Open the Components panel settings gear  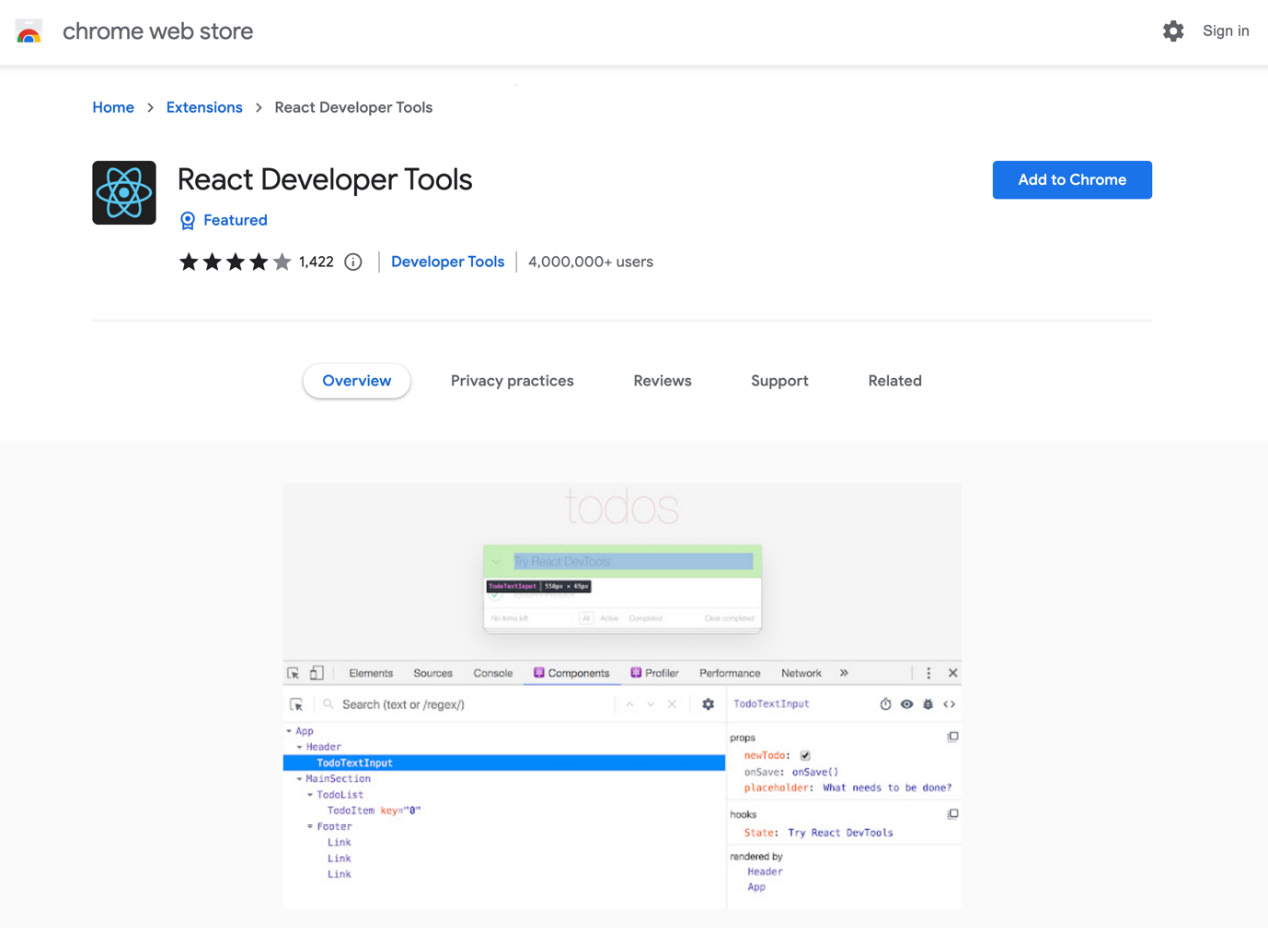(x=709, y=704)
